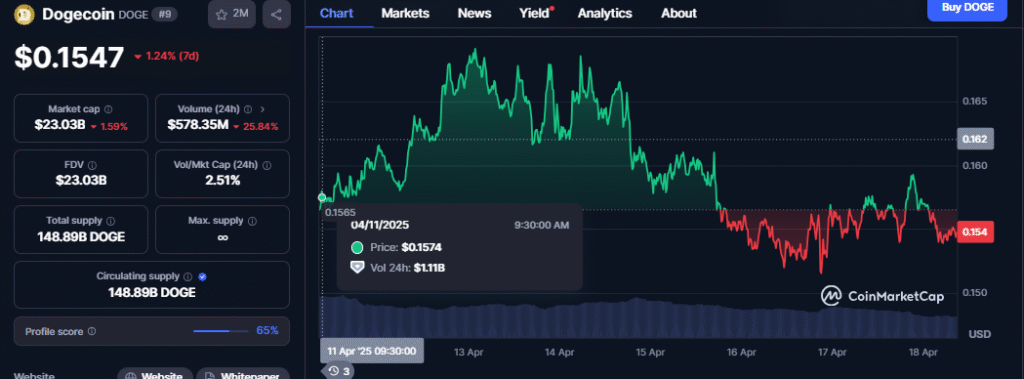The width and height of the screenshot is (1024, 379).
Task: Click the history events badge showing 3
Action: tap(338, 371)
